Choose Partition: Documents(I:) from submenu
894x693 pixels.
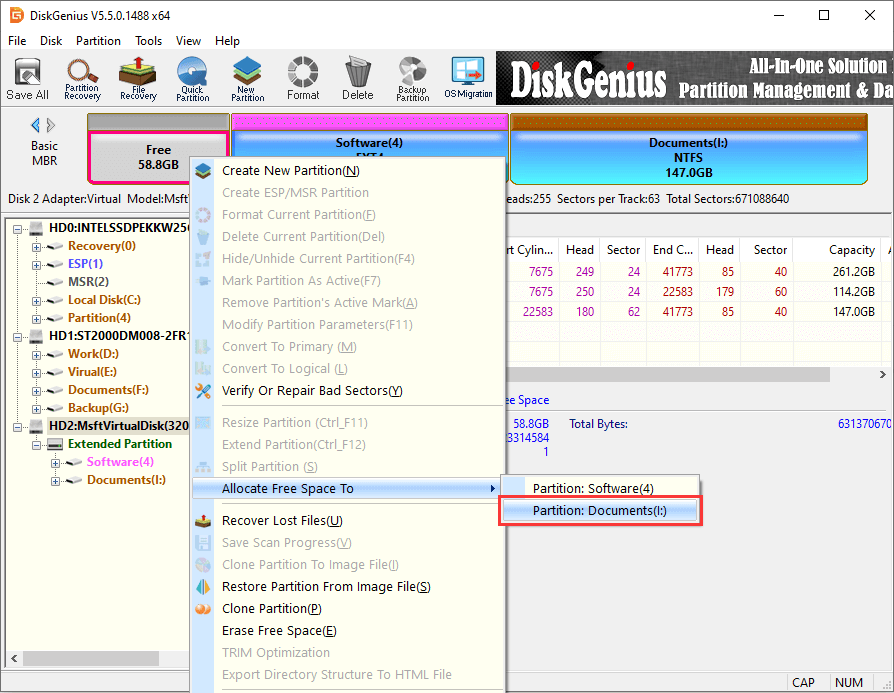click(x=599, y=511)
